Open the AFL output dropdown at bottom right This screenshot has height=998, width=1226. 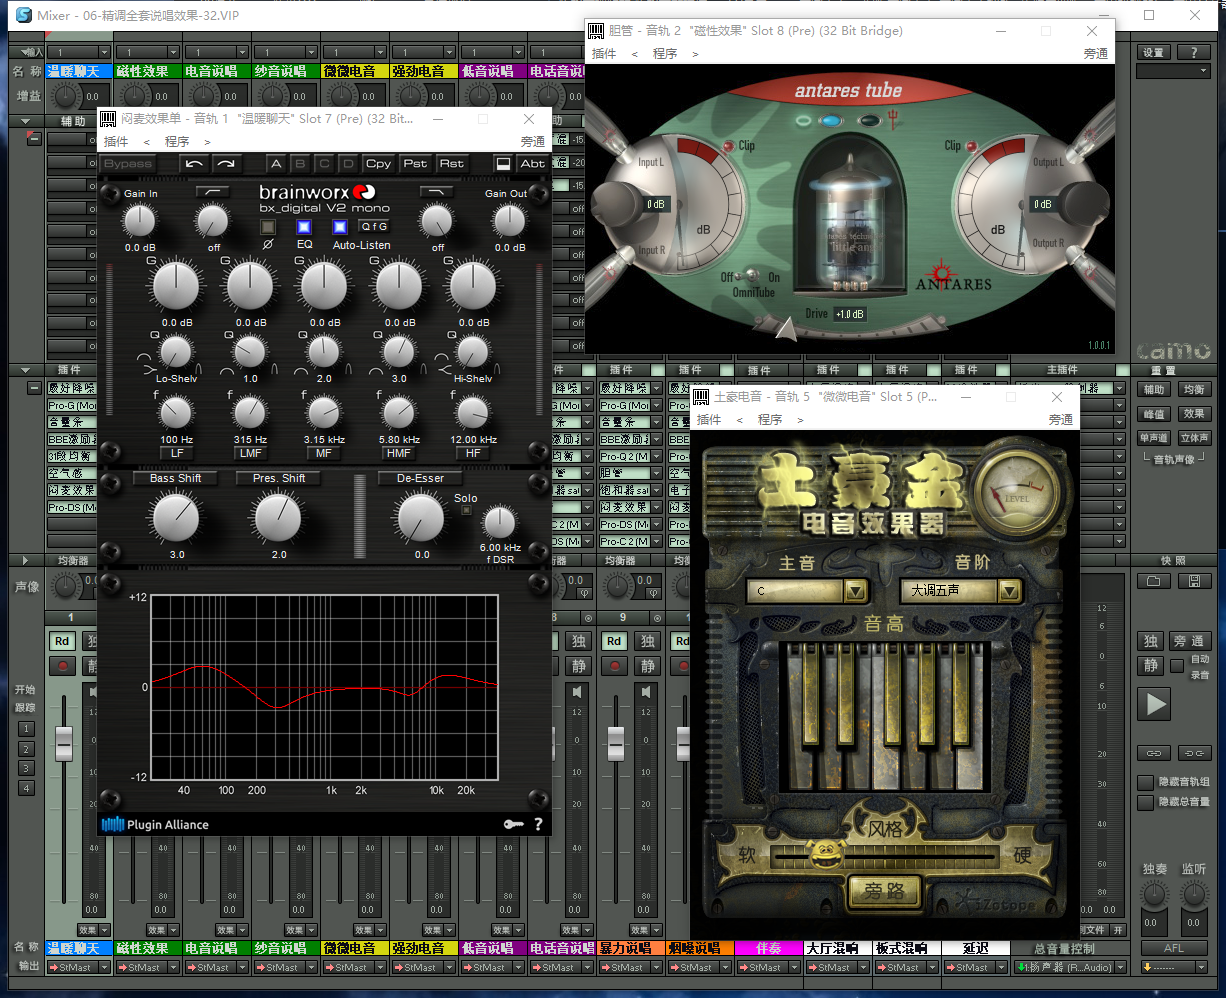click(x=1174, y=967)
